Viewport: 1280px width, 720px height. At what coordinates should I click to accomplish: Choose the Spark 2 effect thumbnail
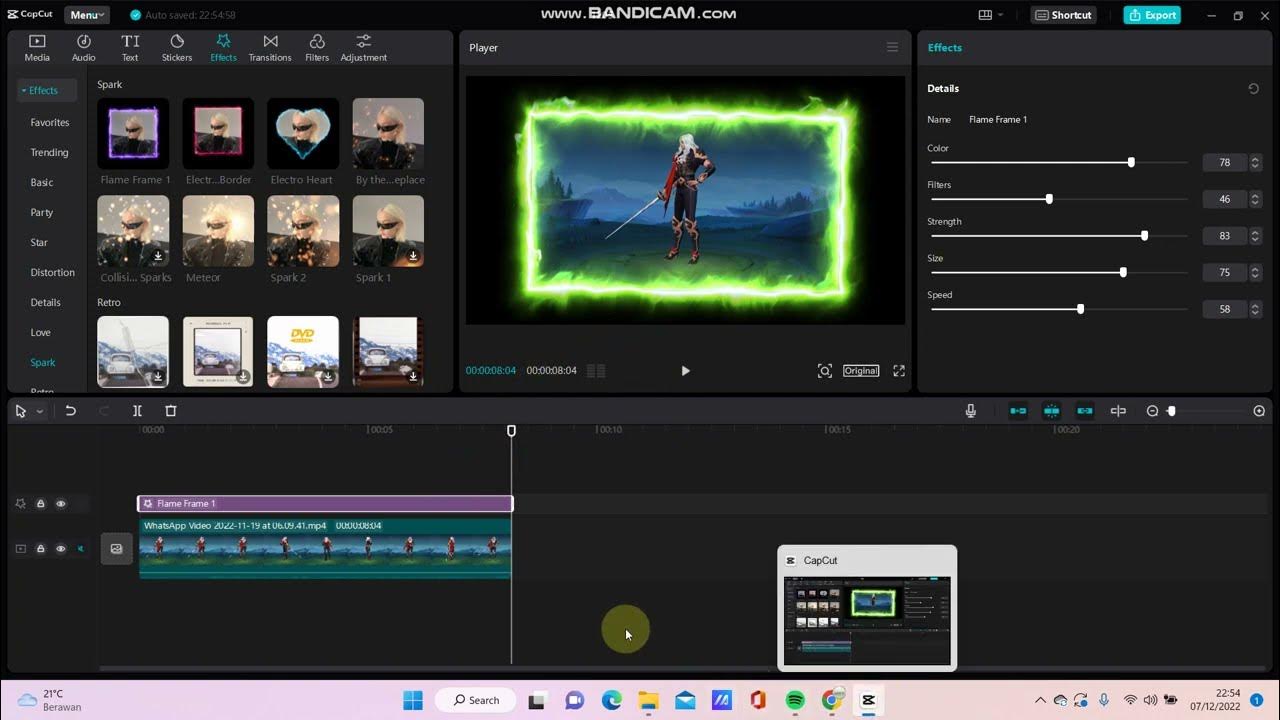[x=303, y=231]
